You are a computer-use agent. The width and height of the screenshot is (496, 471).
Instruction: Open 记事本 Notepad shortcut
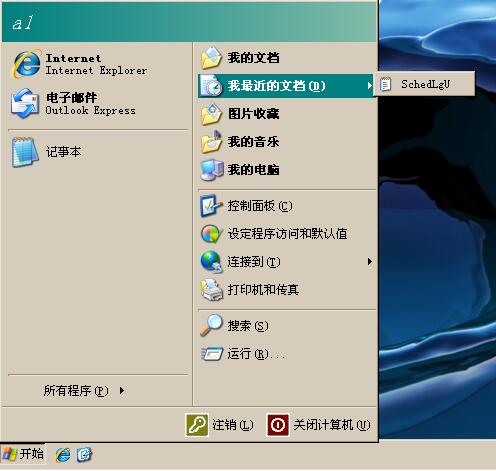click(x=97, y=152)
